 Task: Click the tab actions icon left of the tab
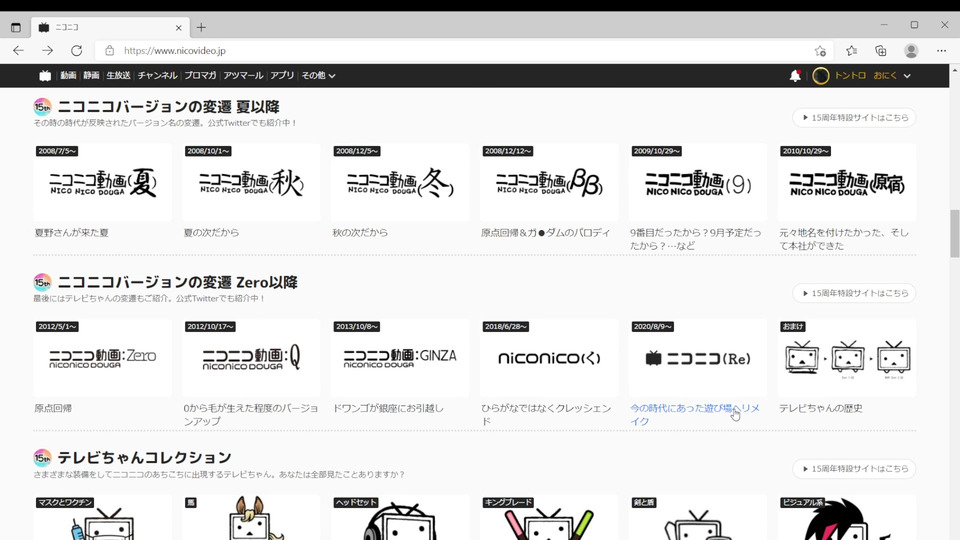click(x=16, y=27)
